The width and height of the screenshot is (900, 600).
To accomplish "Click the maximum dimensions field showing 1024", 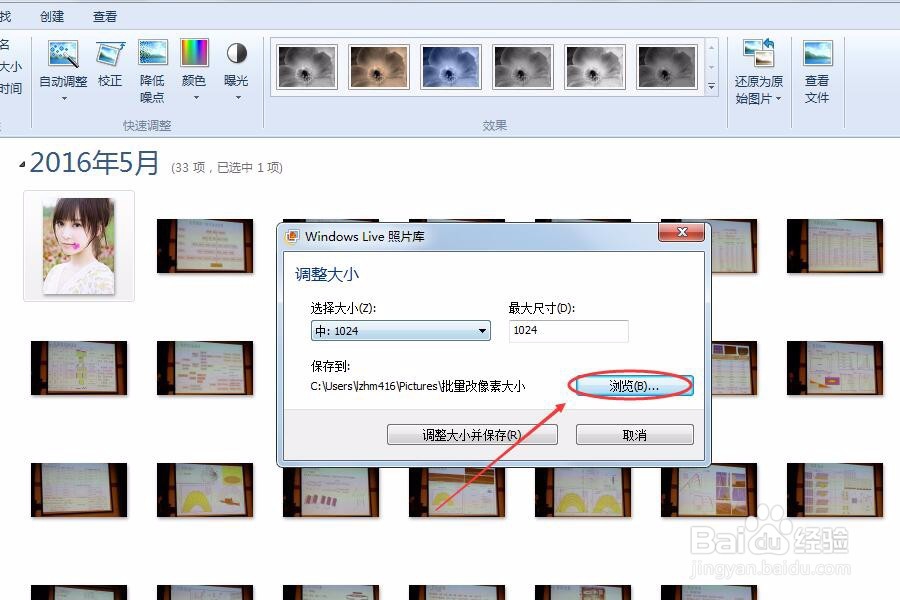I will (x=568, y=331).
